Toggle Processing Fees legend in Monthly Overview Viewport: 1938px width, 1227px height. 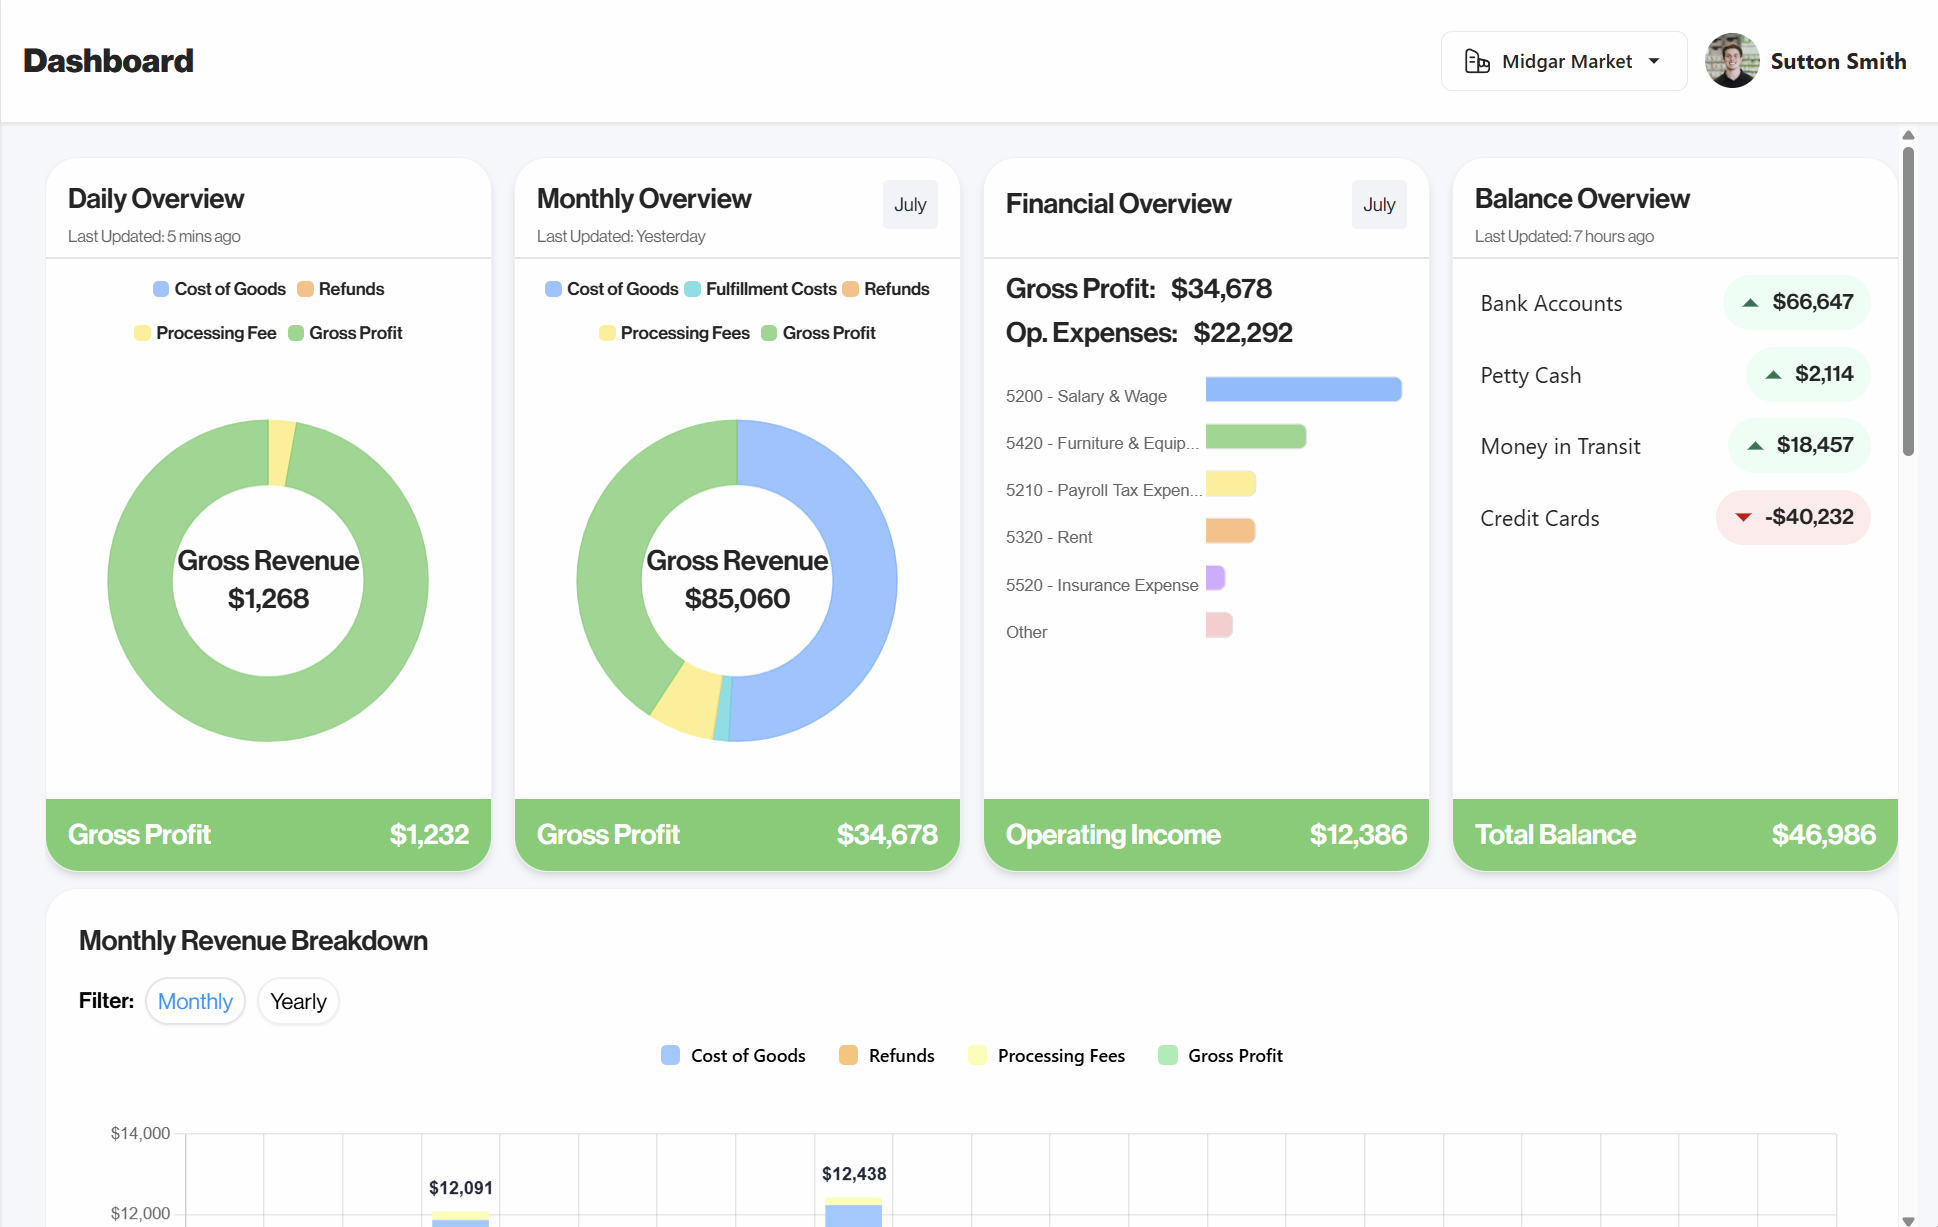(x=674, y=333)
